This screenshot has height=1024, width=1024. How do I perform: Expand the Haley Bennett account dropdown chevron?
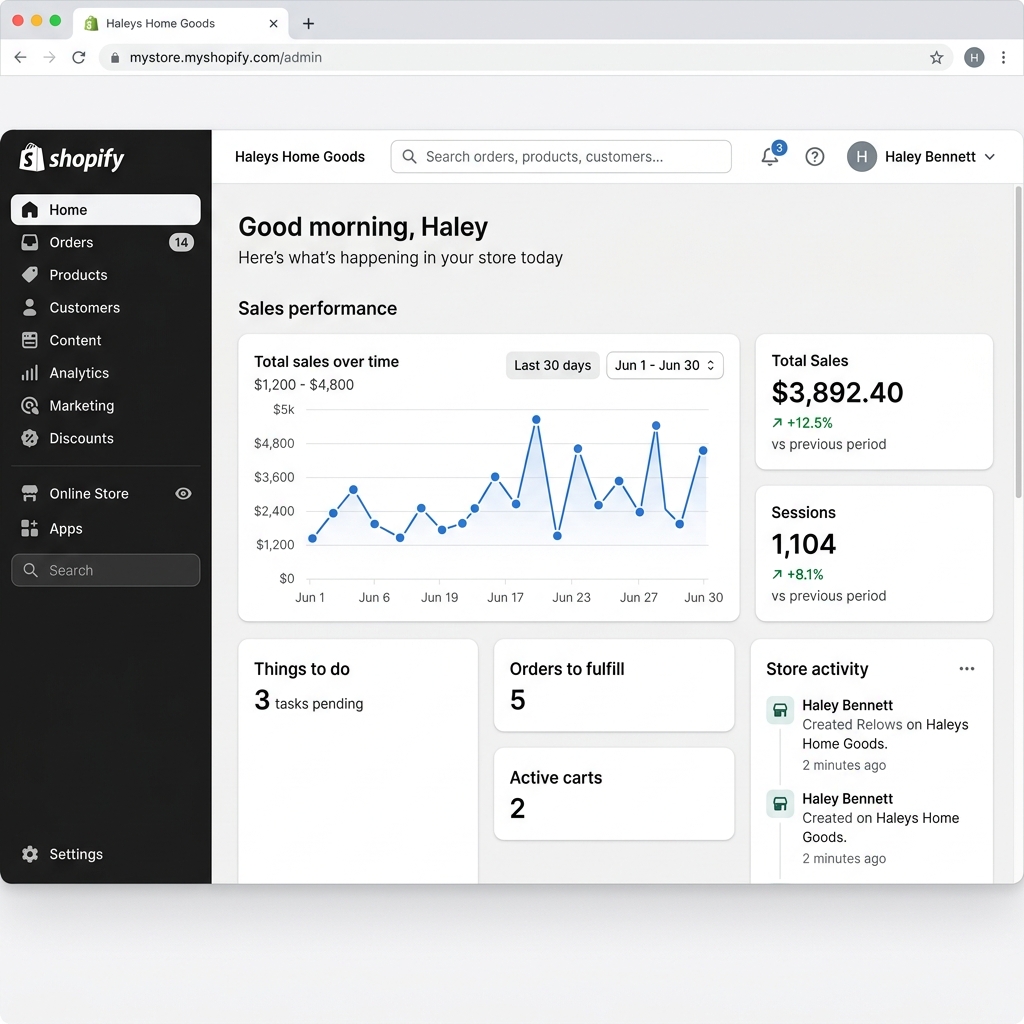[989, 157]
